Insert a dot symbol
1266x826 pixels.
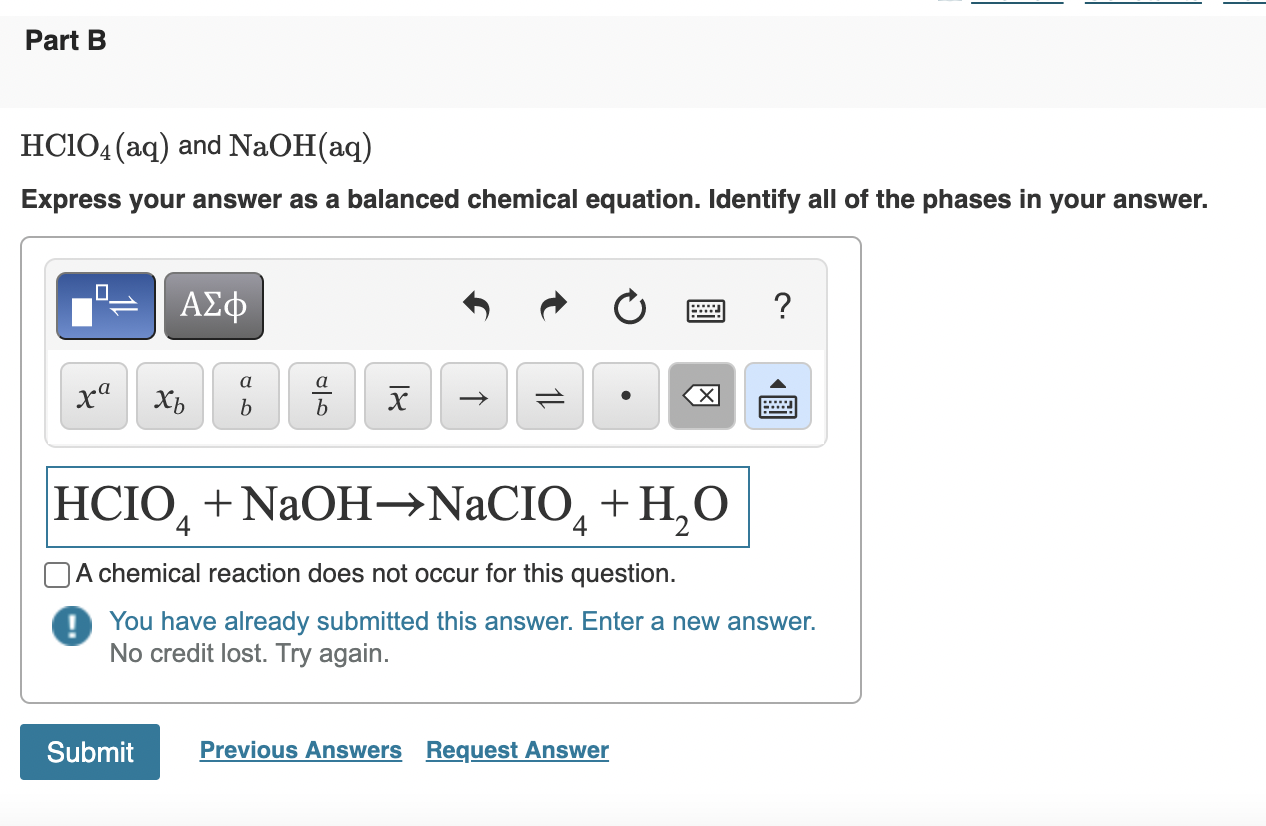[625, 396]
